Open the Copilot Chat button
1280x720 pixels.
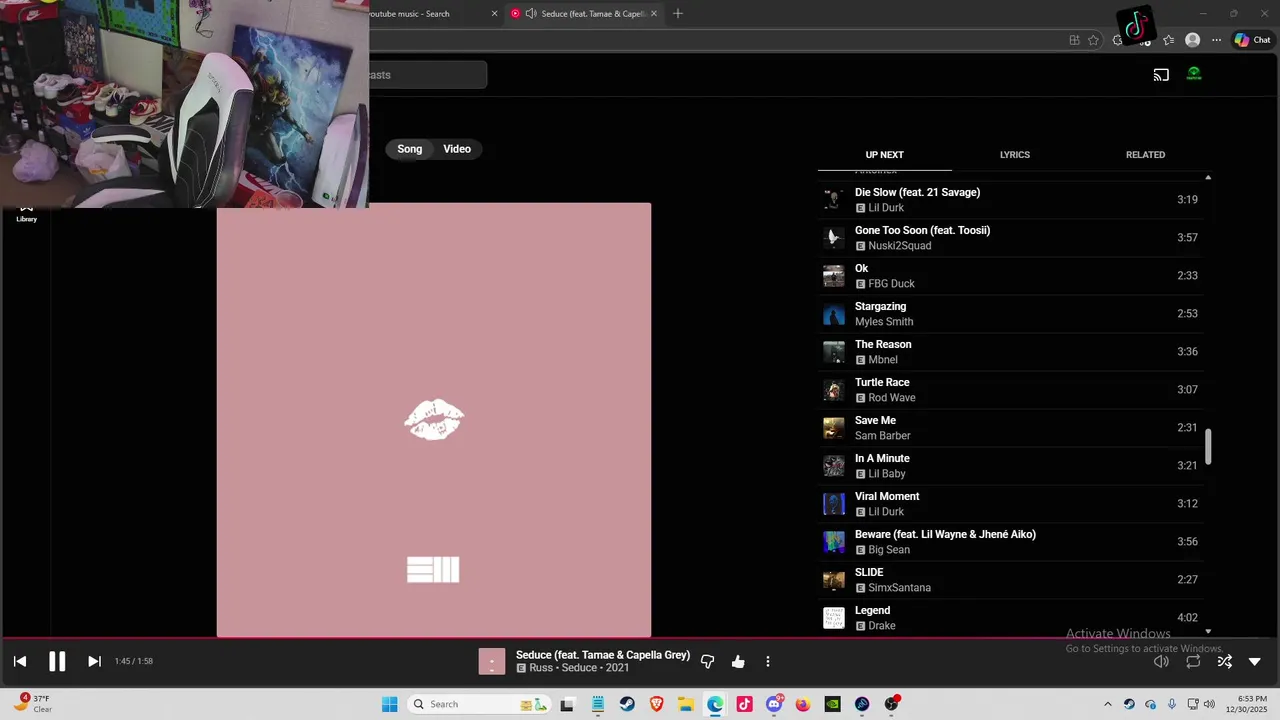pyautogui.click(x=1252, y=40)
